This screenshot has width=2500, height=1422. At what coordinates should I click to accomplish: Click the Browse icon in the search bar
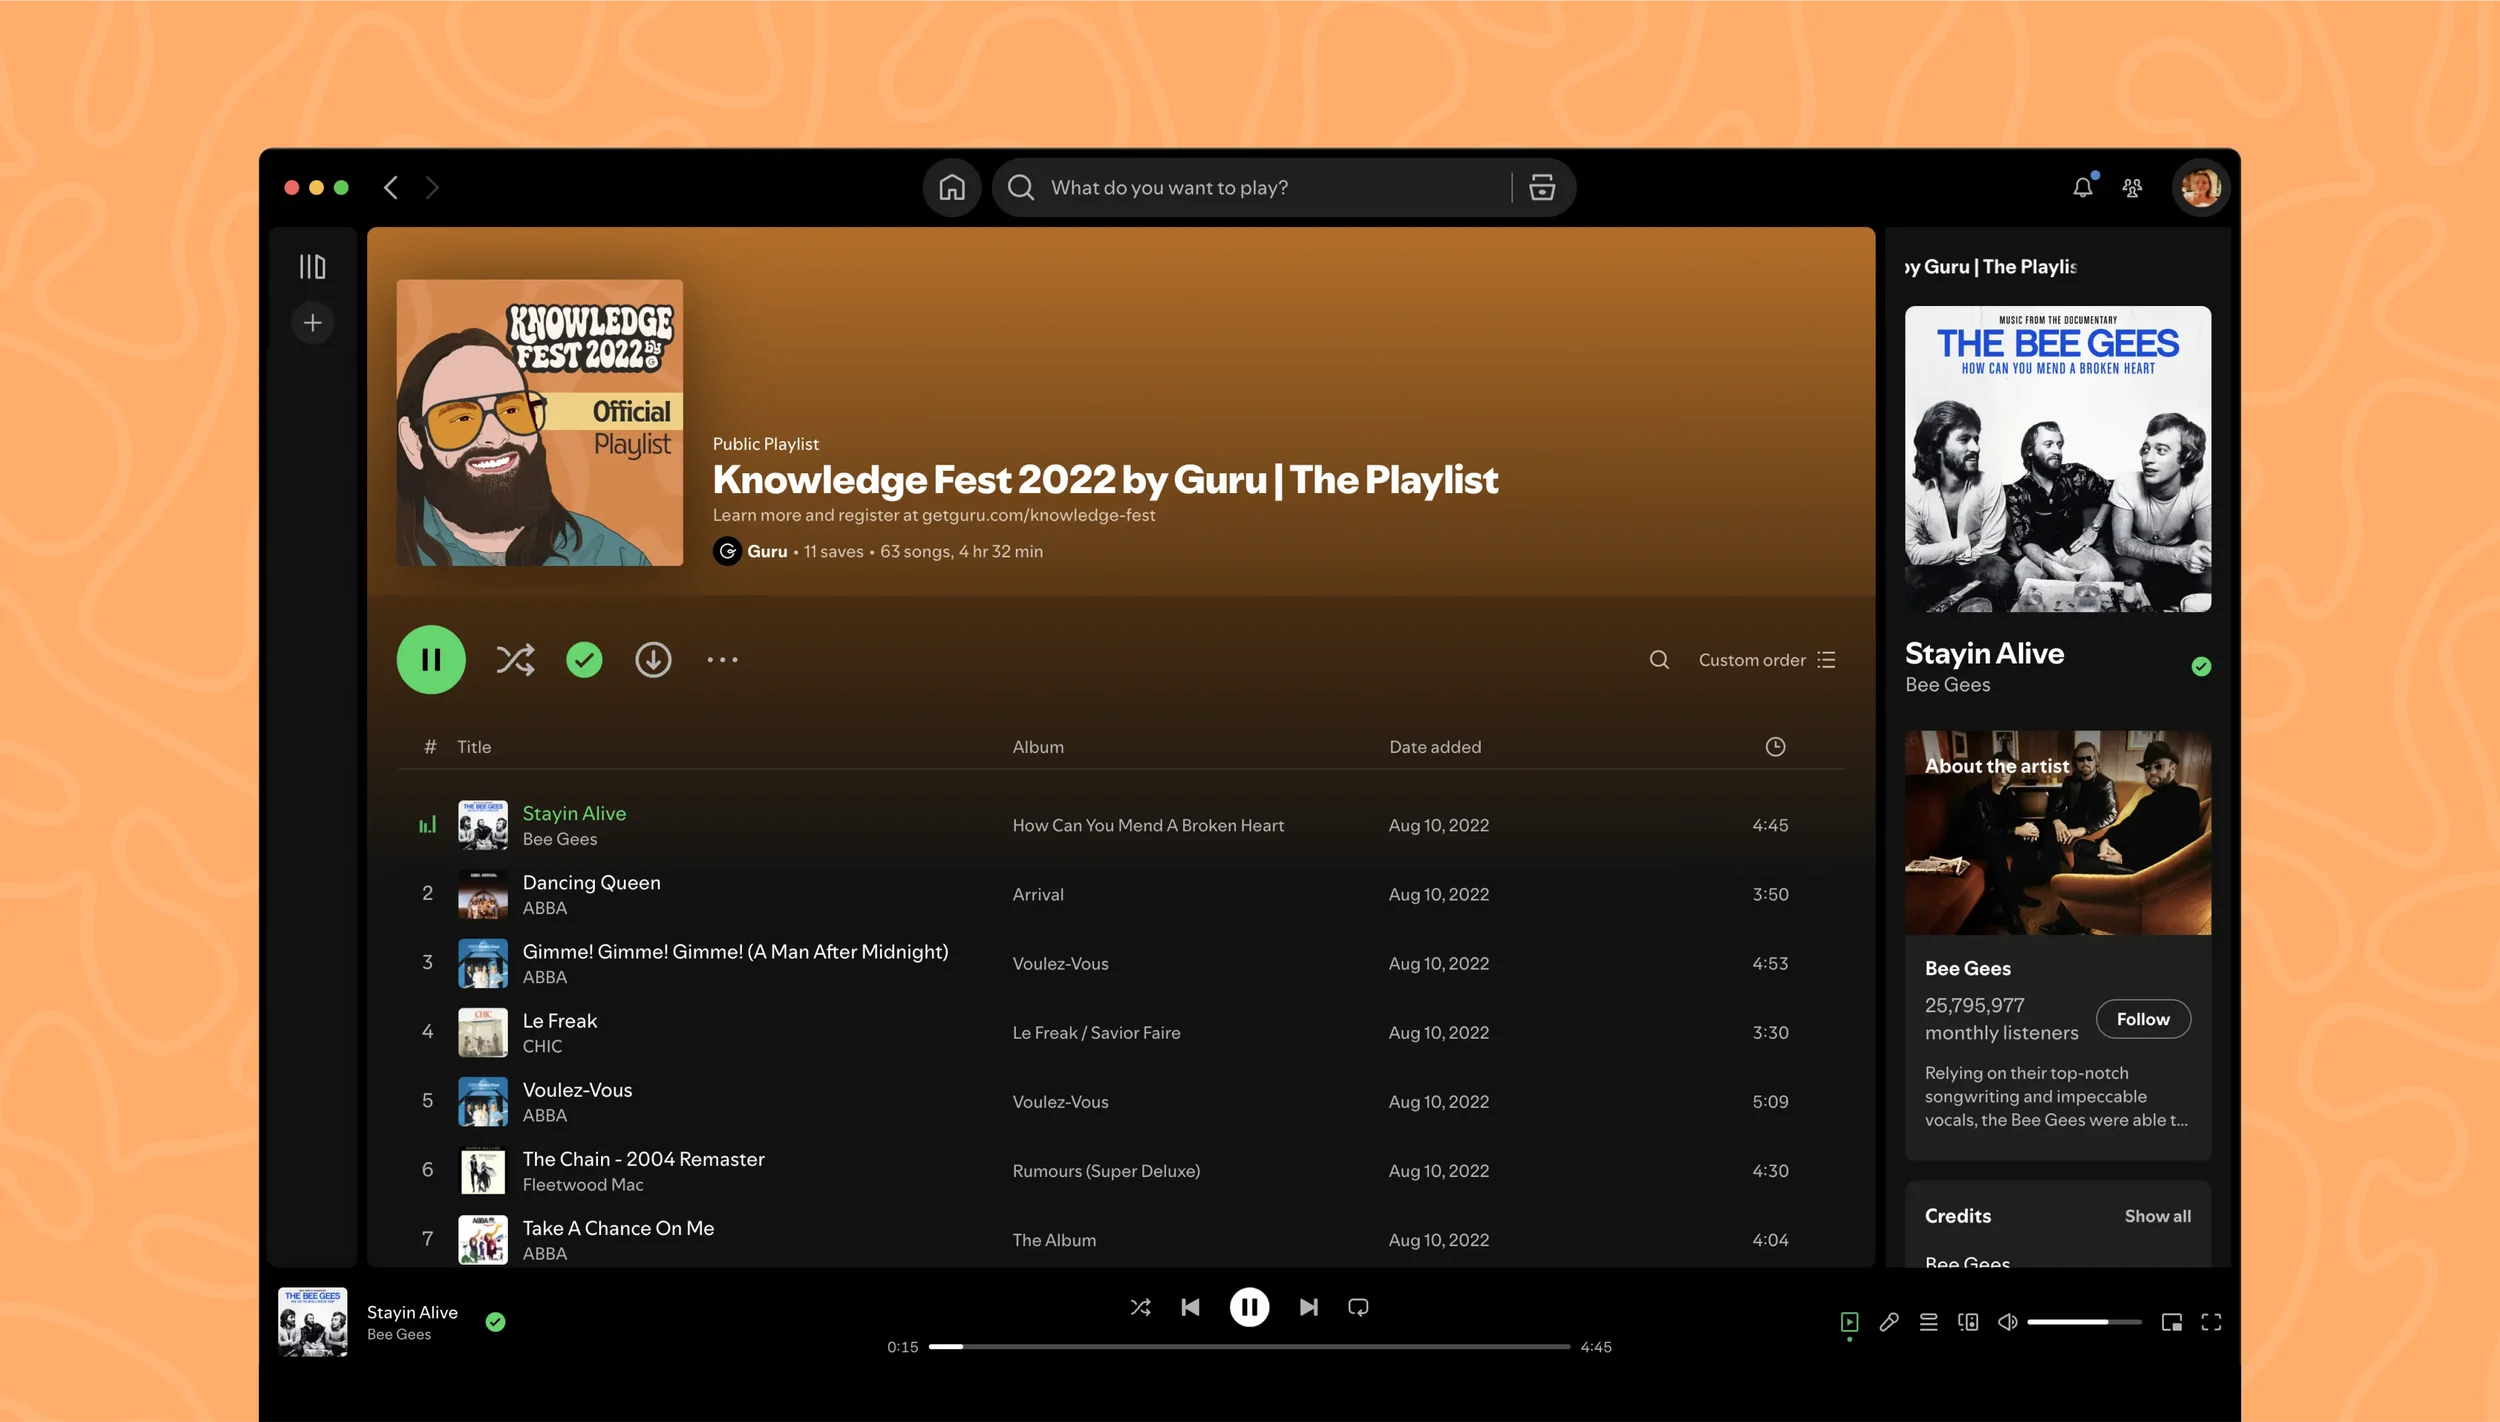pyautogui.click(x=1541, y=187)
